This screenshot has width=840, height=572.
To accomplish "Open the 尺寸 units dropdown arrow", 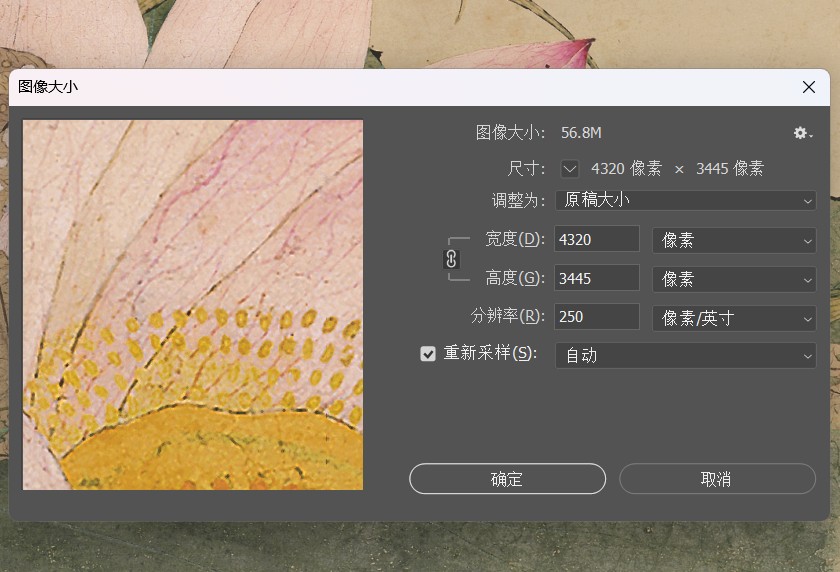I will pos(570,169).
